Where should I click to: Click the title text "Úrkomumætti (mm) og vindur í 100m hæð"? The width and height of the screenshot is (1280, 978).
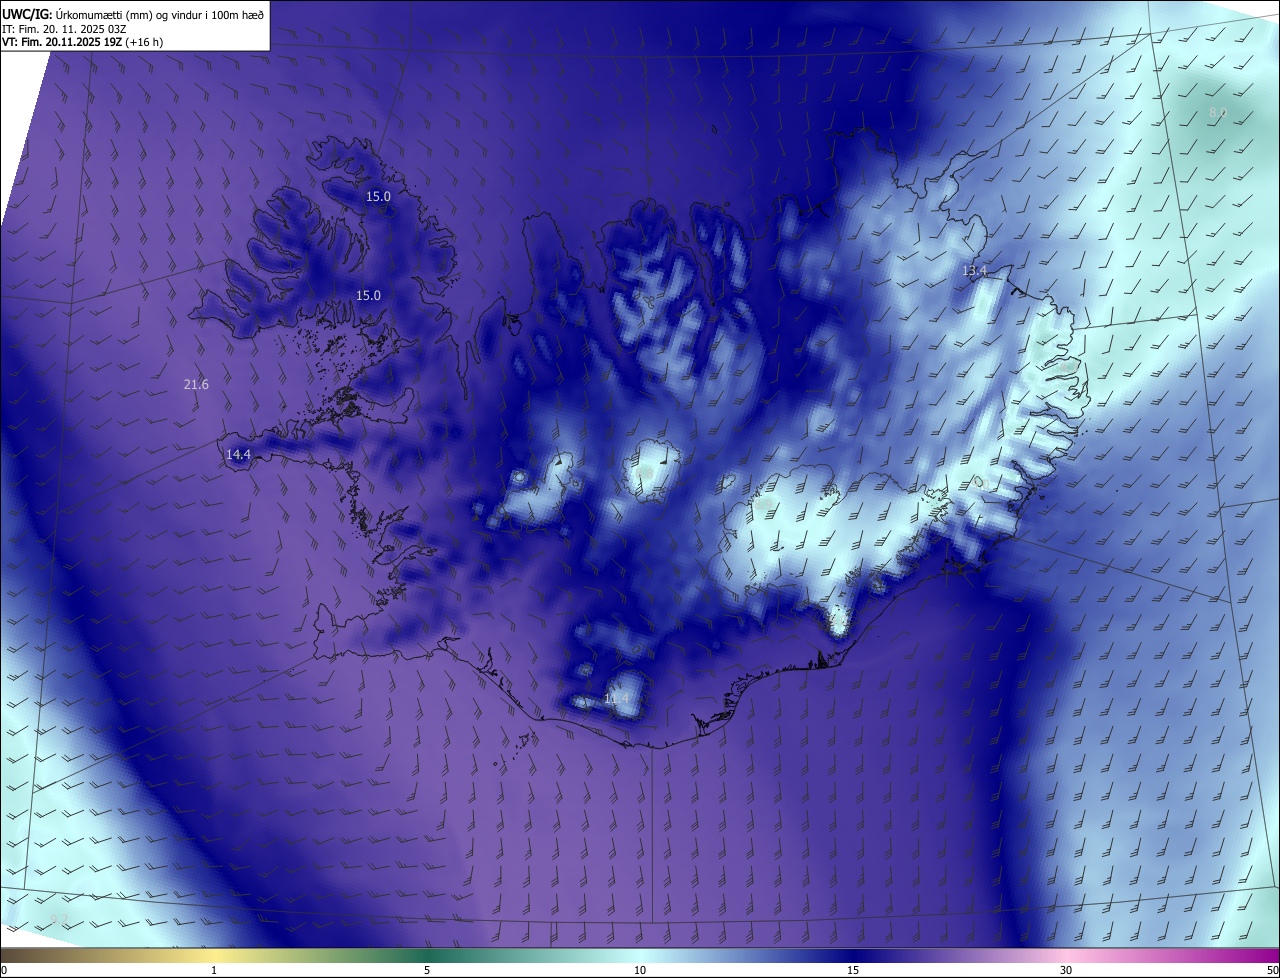(160, 14)
